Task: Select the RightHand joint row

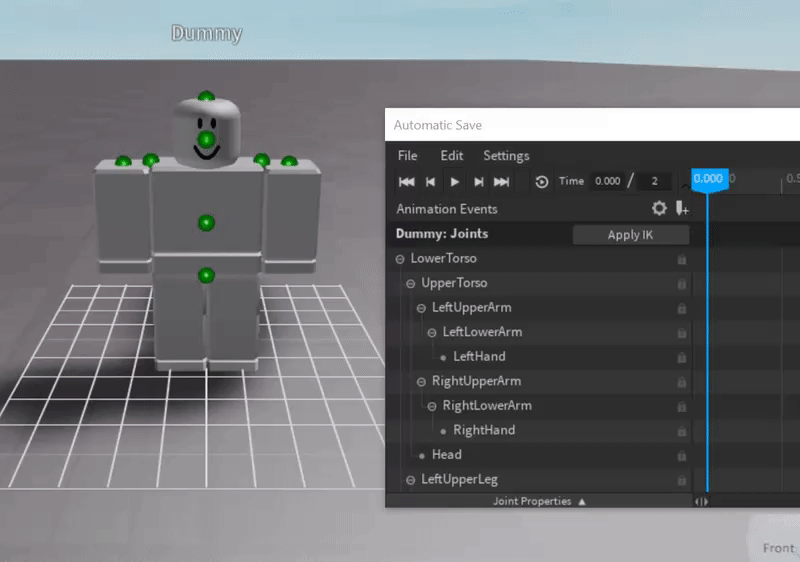Action: (x=539, y=430)
